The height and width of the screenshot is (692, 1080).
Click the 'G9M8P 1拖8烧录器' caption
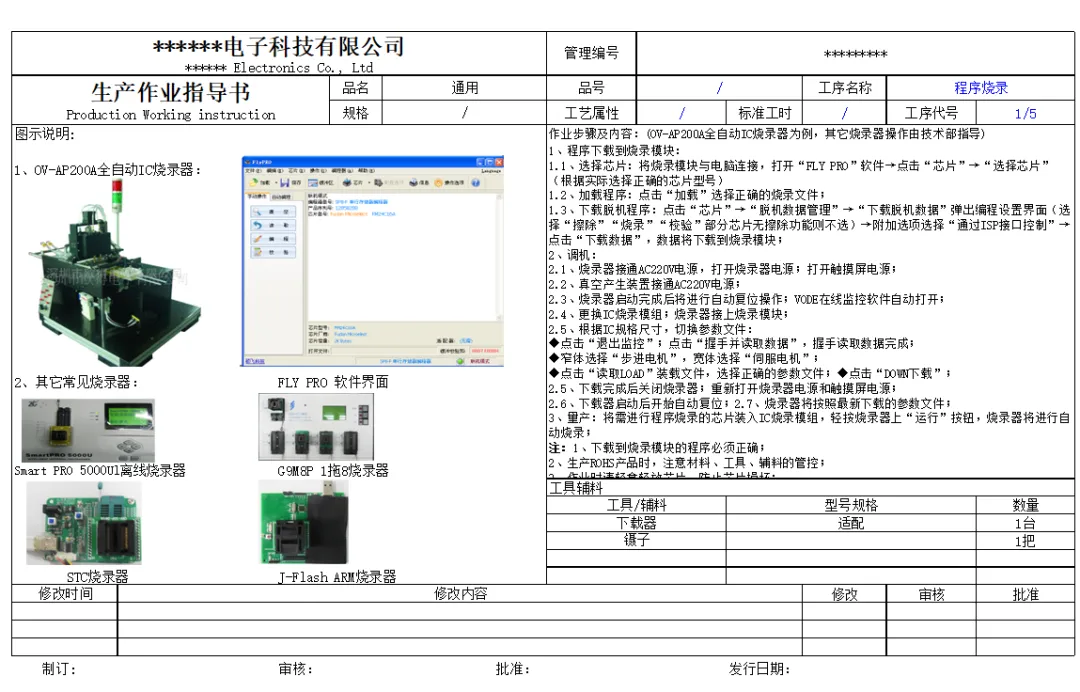[333, 471]
